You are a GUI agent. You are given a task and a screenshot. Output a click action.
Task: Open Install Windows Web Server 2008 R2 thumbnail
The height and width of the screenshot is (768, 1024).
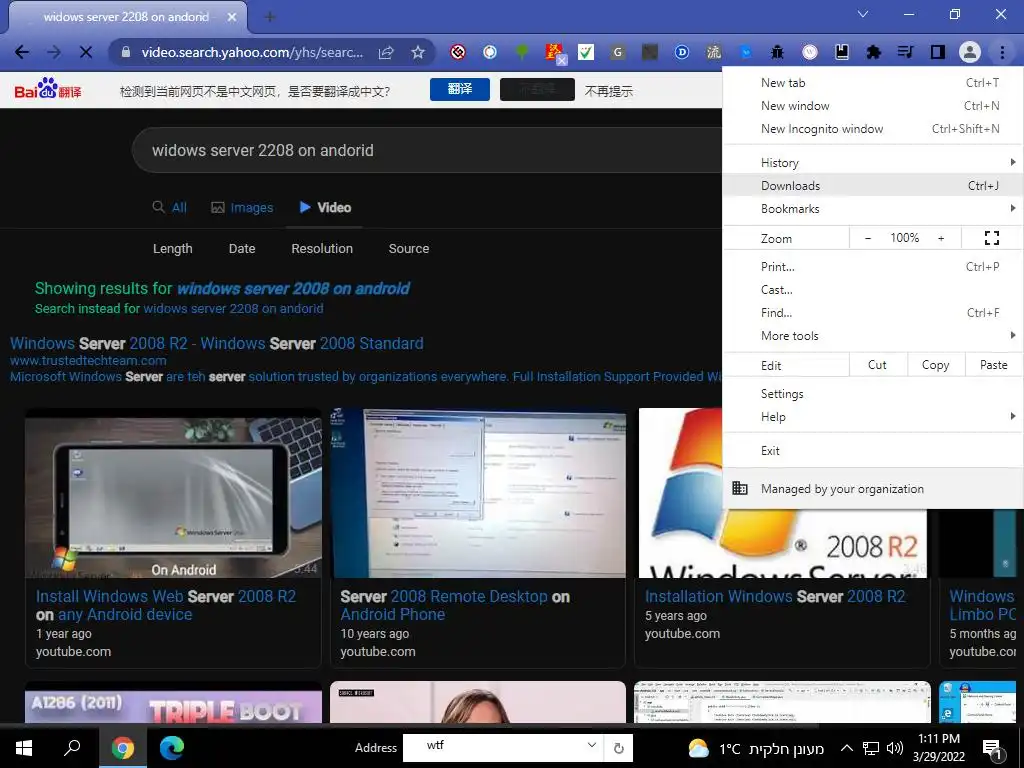pos(173,494)
